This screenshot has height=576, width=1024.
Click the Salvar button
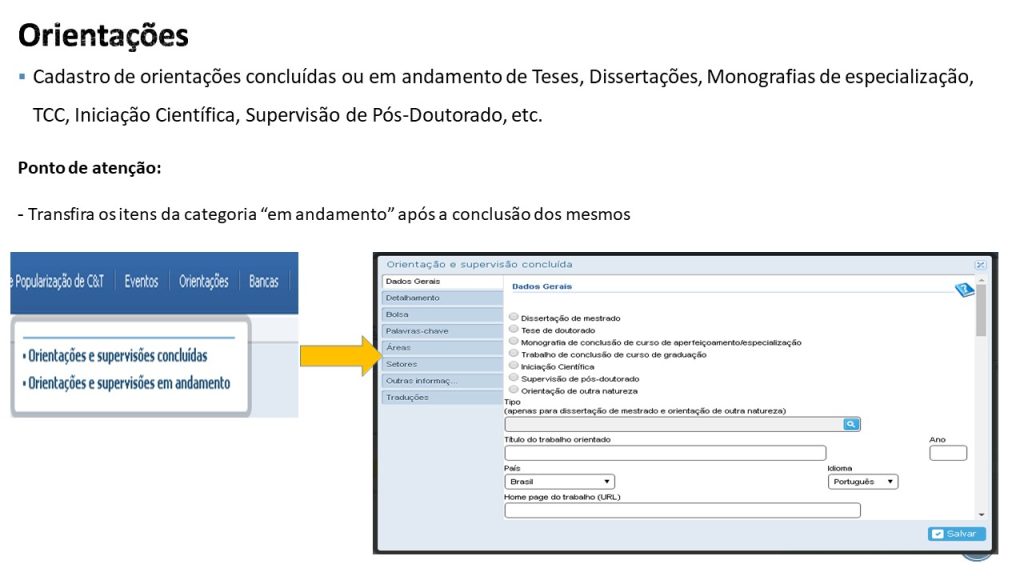956,534
